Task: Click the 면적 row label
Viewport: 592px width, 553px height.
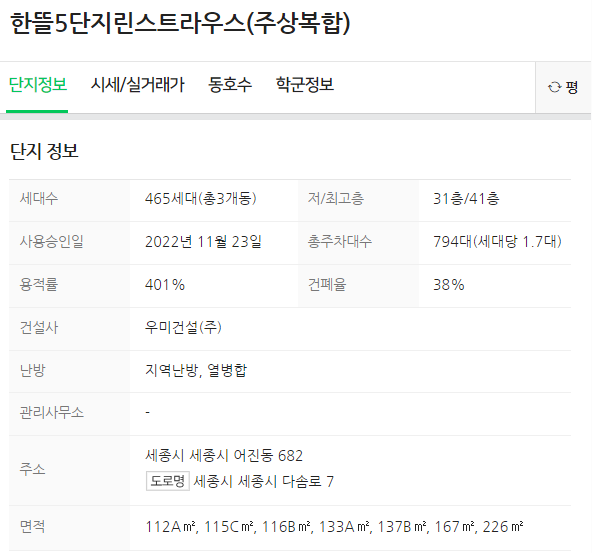Action: click(32, 527)
